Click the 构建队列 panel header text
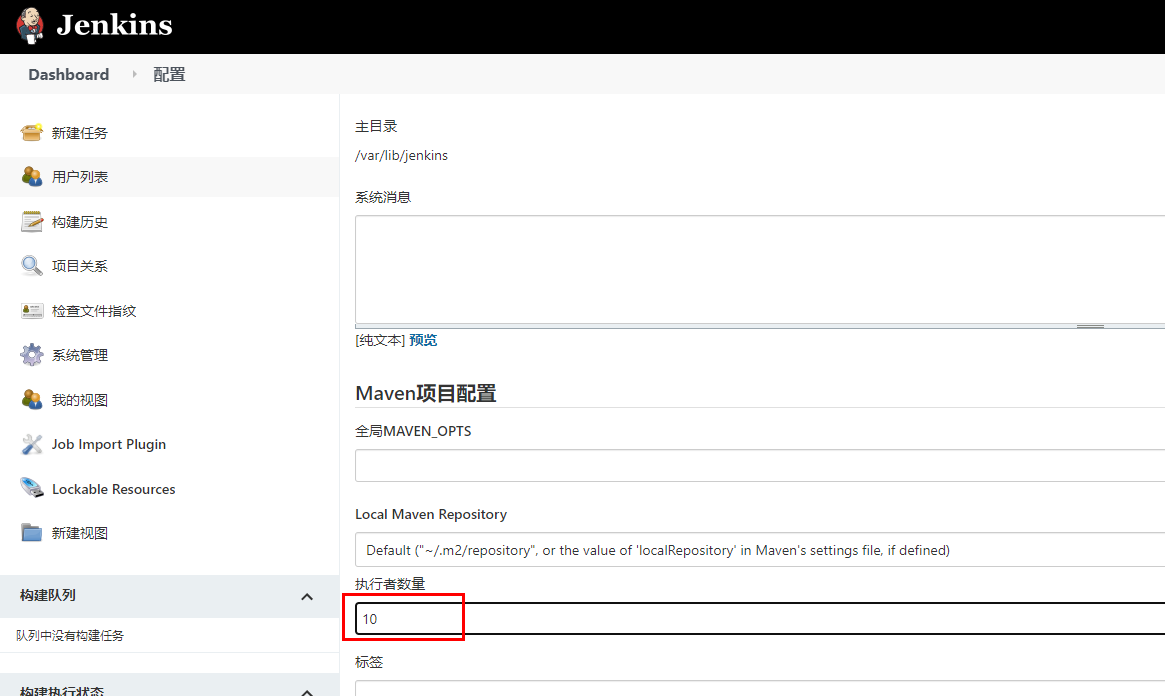Screen dimensions: 1165x696 (x=48, y=595)
